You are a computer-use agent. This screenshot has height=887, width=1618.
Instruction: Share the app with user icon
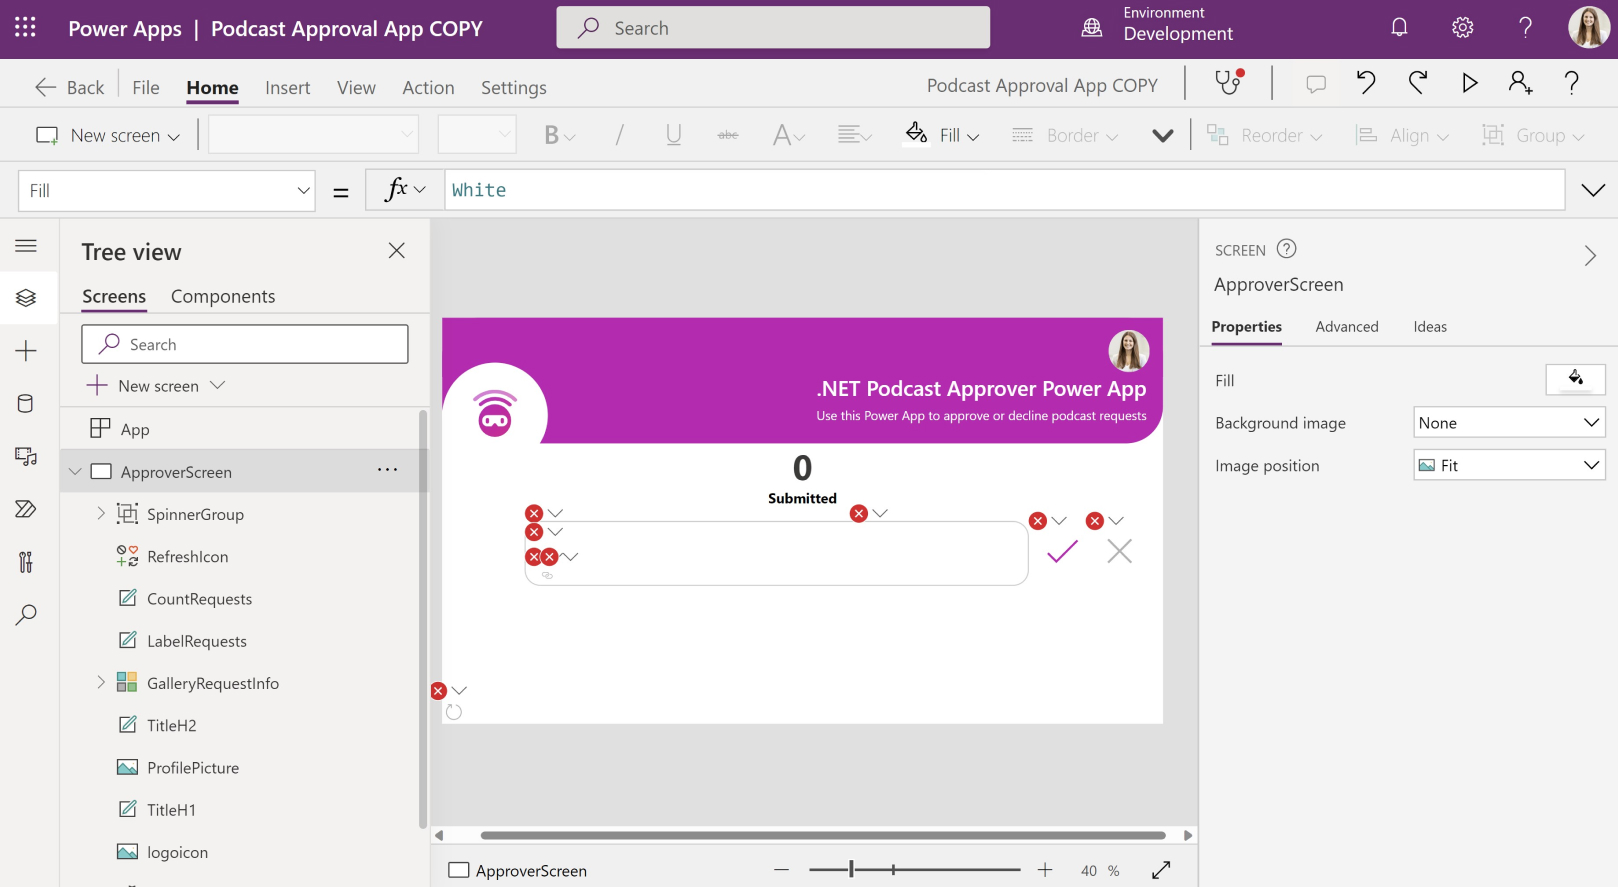[x=1521, y=83]
